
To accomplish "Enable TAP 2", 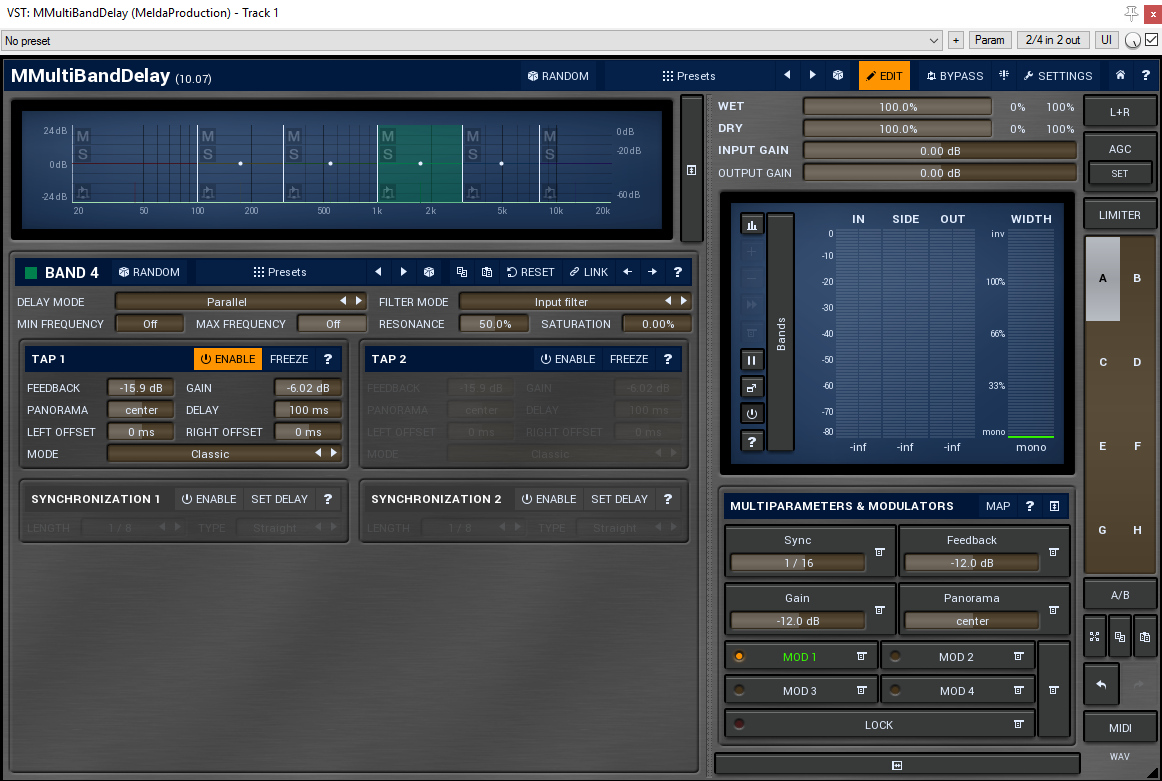I will [x=568, y=359].
